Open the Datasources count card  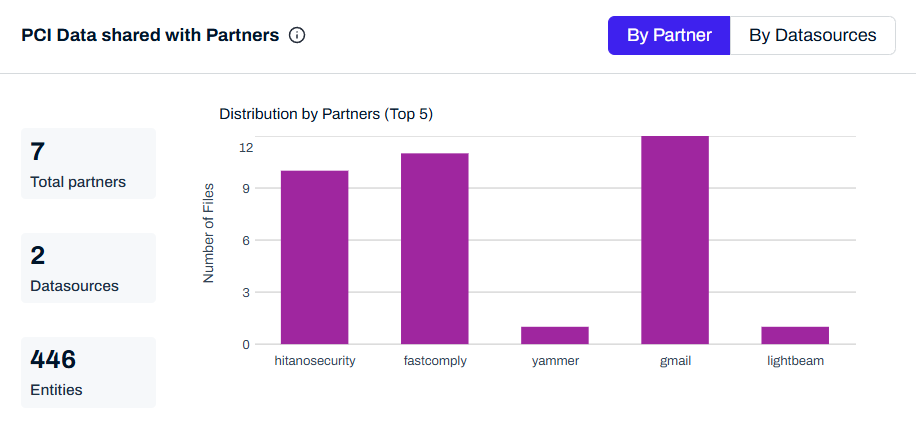tap(88, 268)
